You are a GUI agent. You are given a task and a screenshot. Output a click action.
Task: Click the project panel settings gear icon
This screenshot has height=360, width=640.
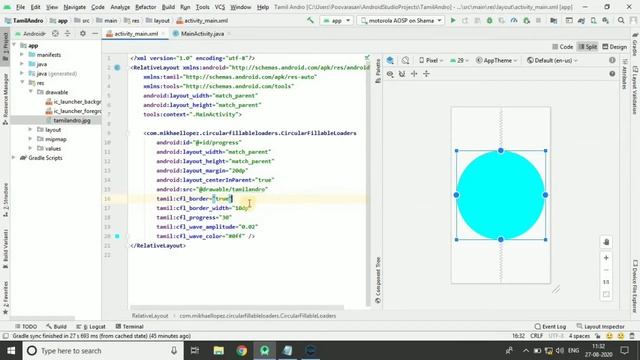83,33
